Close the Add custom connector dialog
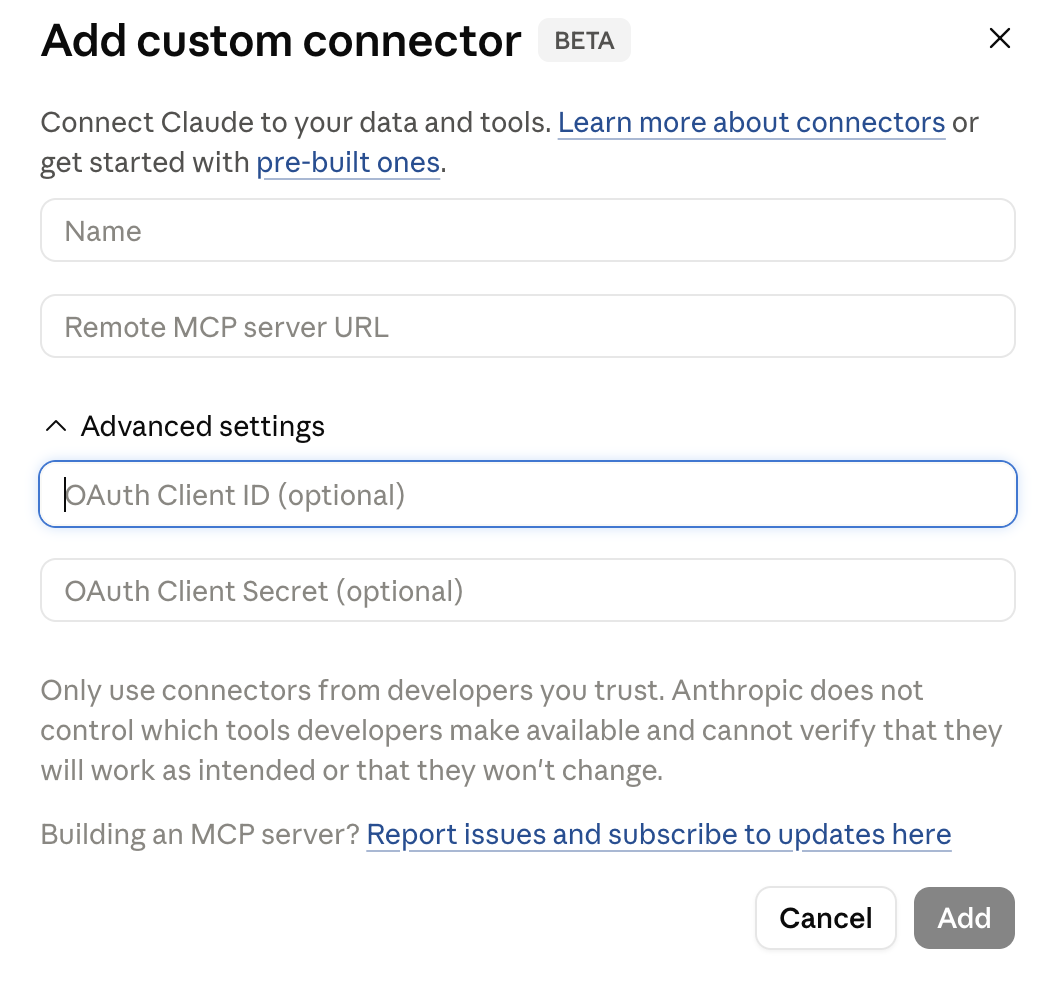Viewport: 1050px width, 982px height. point(999,38)
